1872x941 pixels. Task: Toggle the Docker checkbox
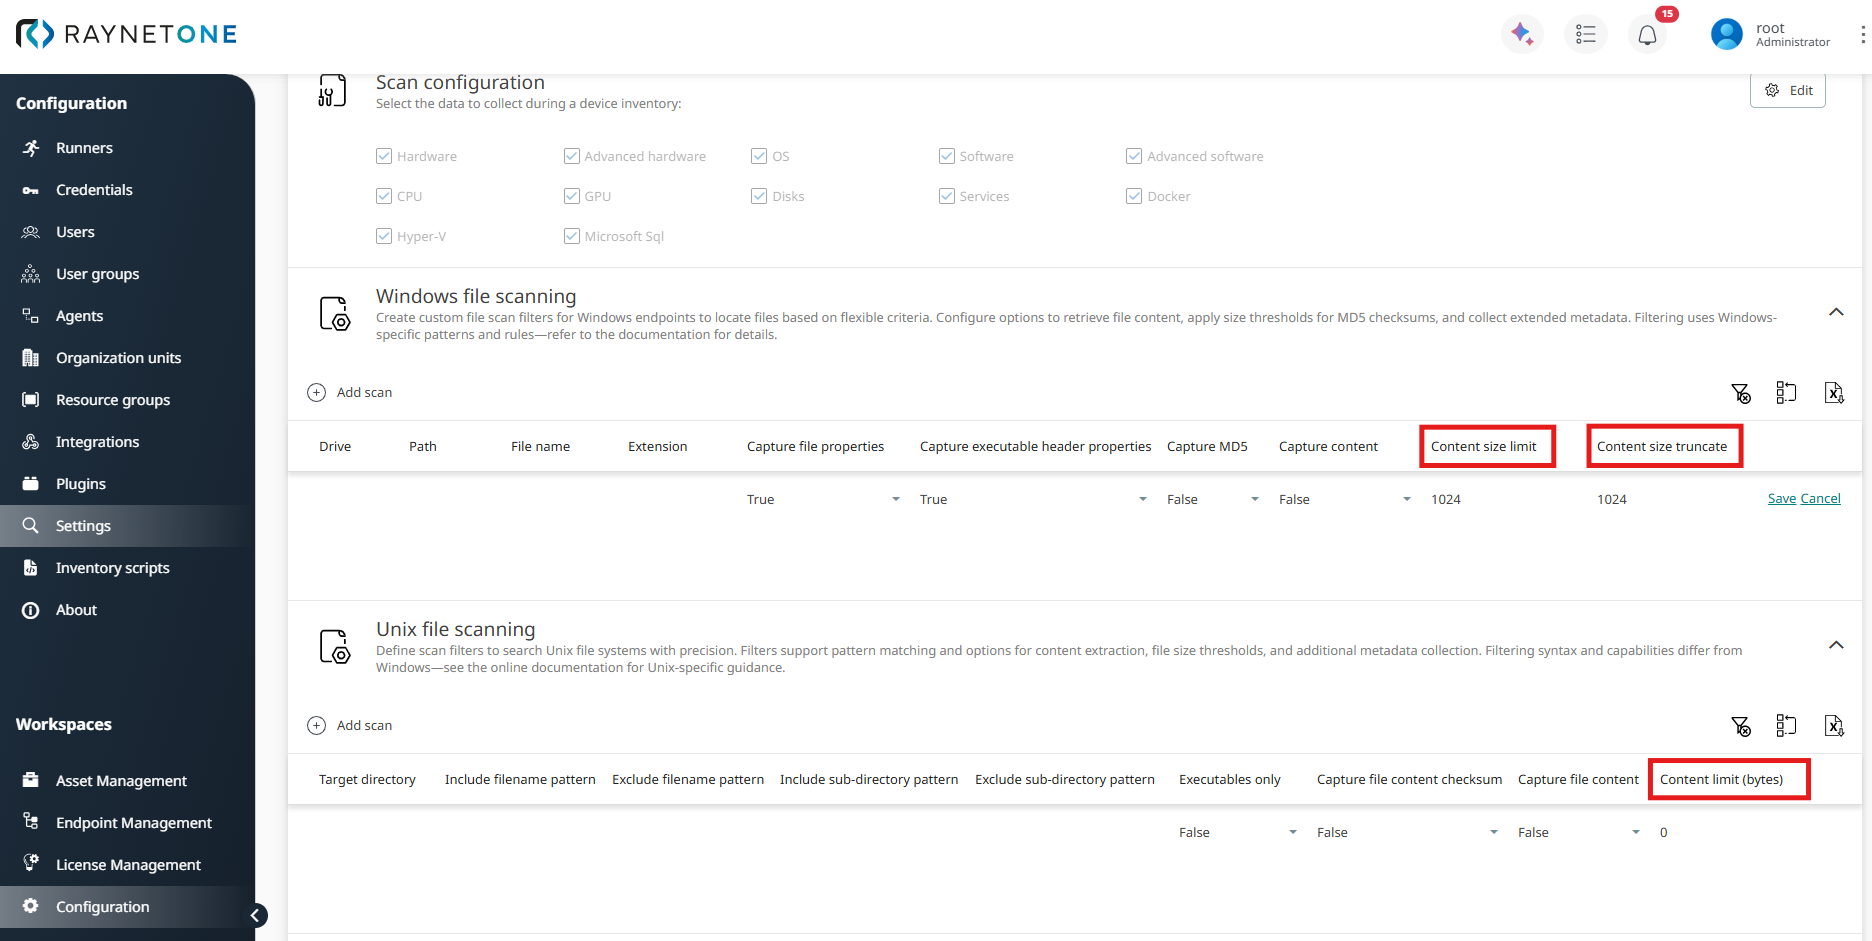1134,196
